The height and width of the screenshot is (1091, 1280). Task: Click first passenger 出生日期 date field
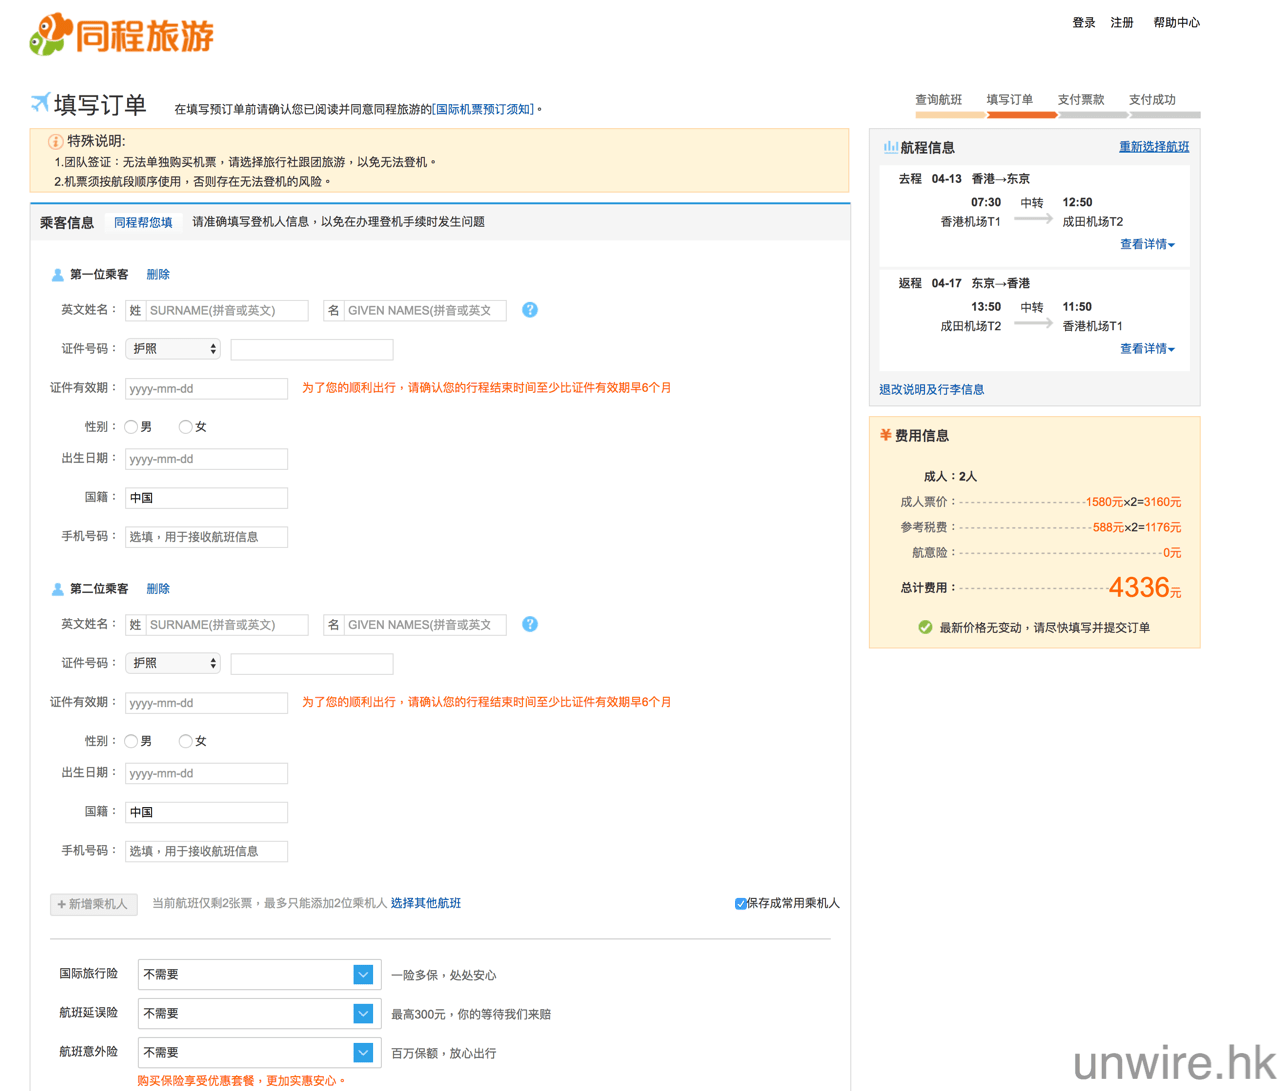point(206,459)
